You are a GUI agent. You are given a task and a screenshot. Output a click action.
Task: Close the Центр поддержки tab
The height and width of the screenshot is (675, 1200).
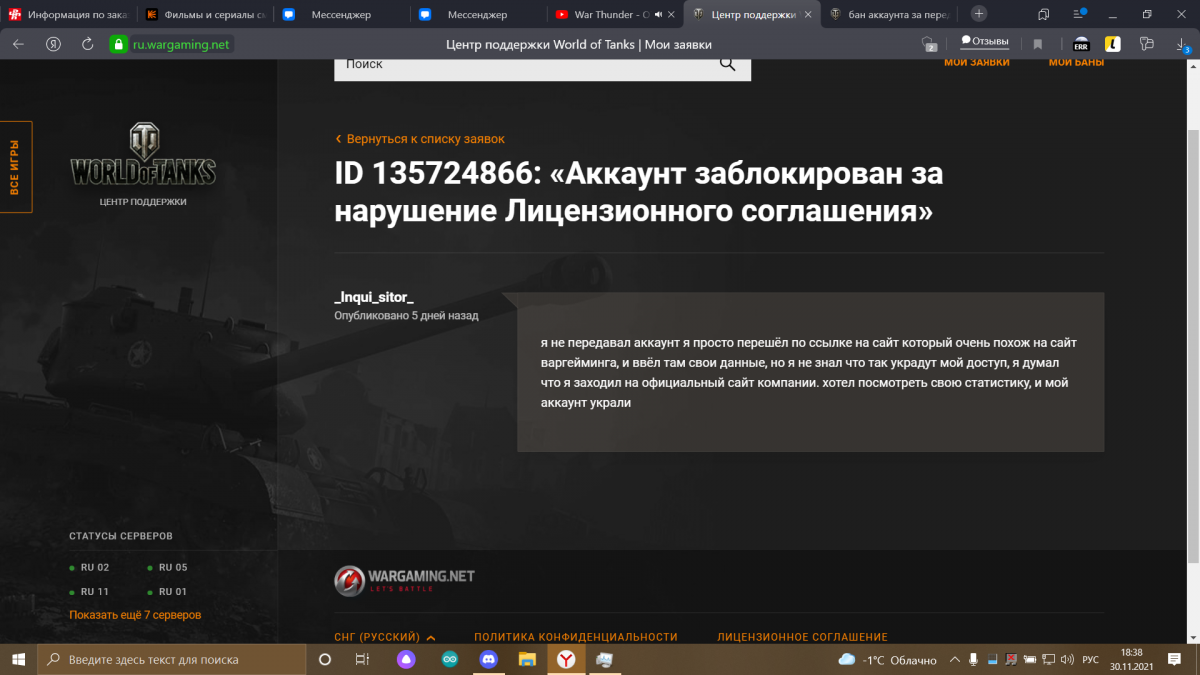point(806,15)
